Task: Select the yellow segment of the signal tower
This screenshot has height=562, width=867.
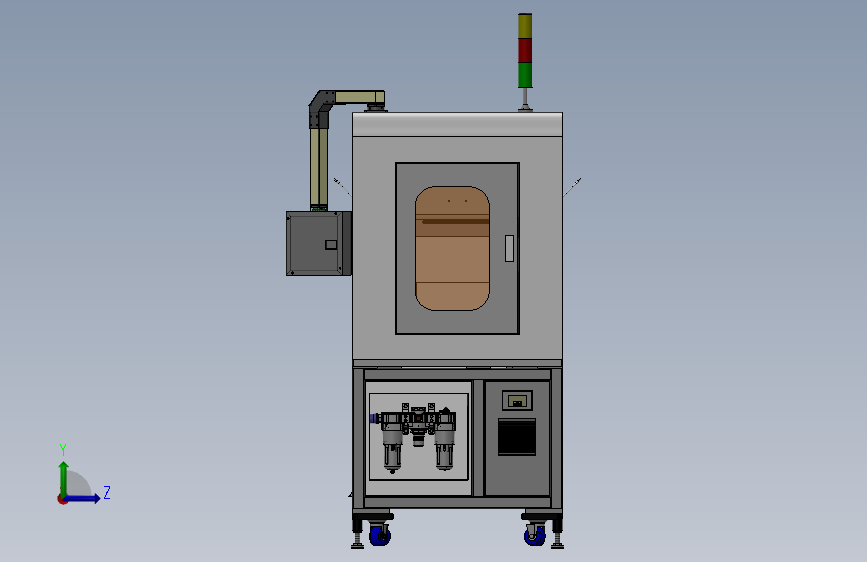Action: pos(525,26)
